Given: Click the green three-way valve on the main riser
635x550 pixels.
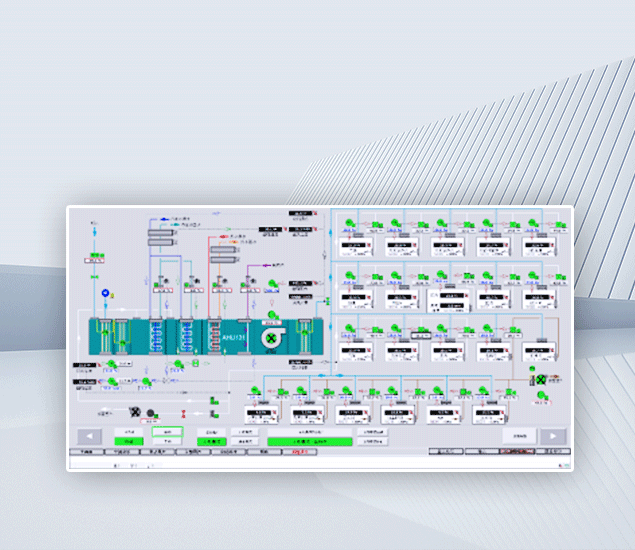Looking at the screenshot, I should (328, 301).
